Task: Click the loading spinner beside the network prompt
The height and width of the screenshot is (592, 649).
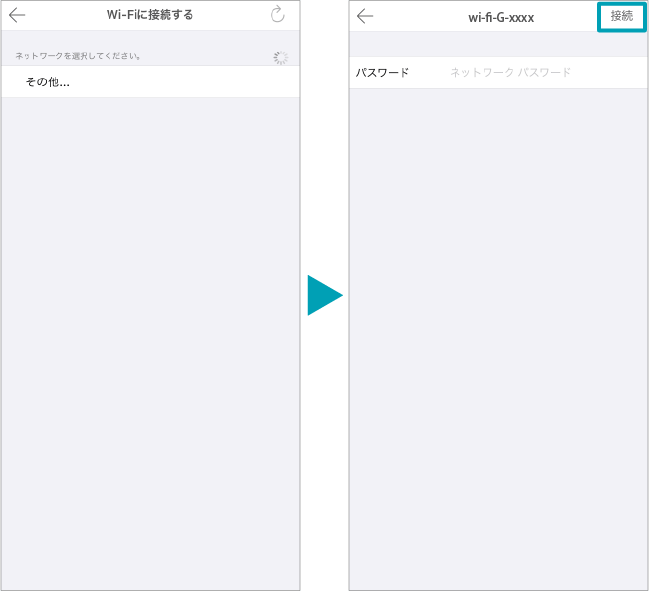Action: click(x=281, y=57)
